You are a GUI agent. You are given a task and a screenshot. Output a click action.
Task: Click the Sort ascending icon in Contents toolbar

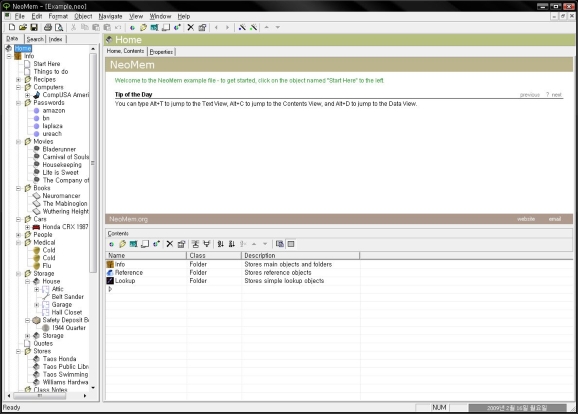click(220, 244)
